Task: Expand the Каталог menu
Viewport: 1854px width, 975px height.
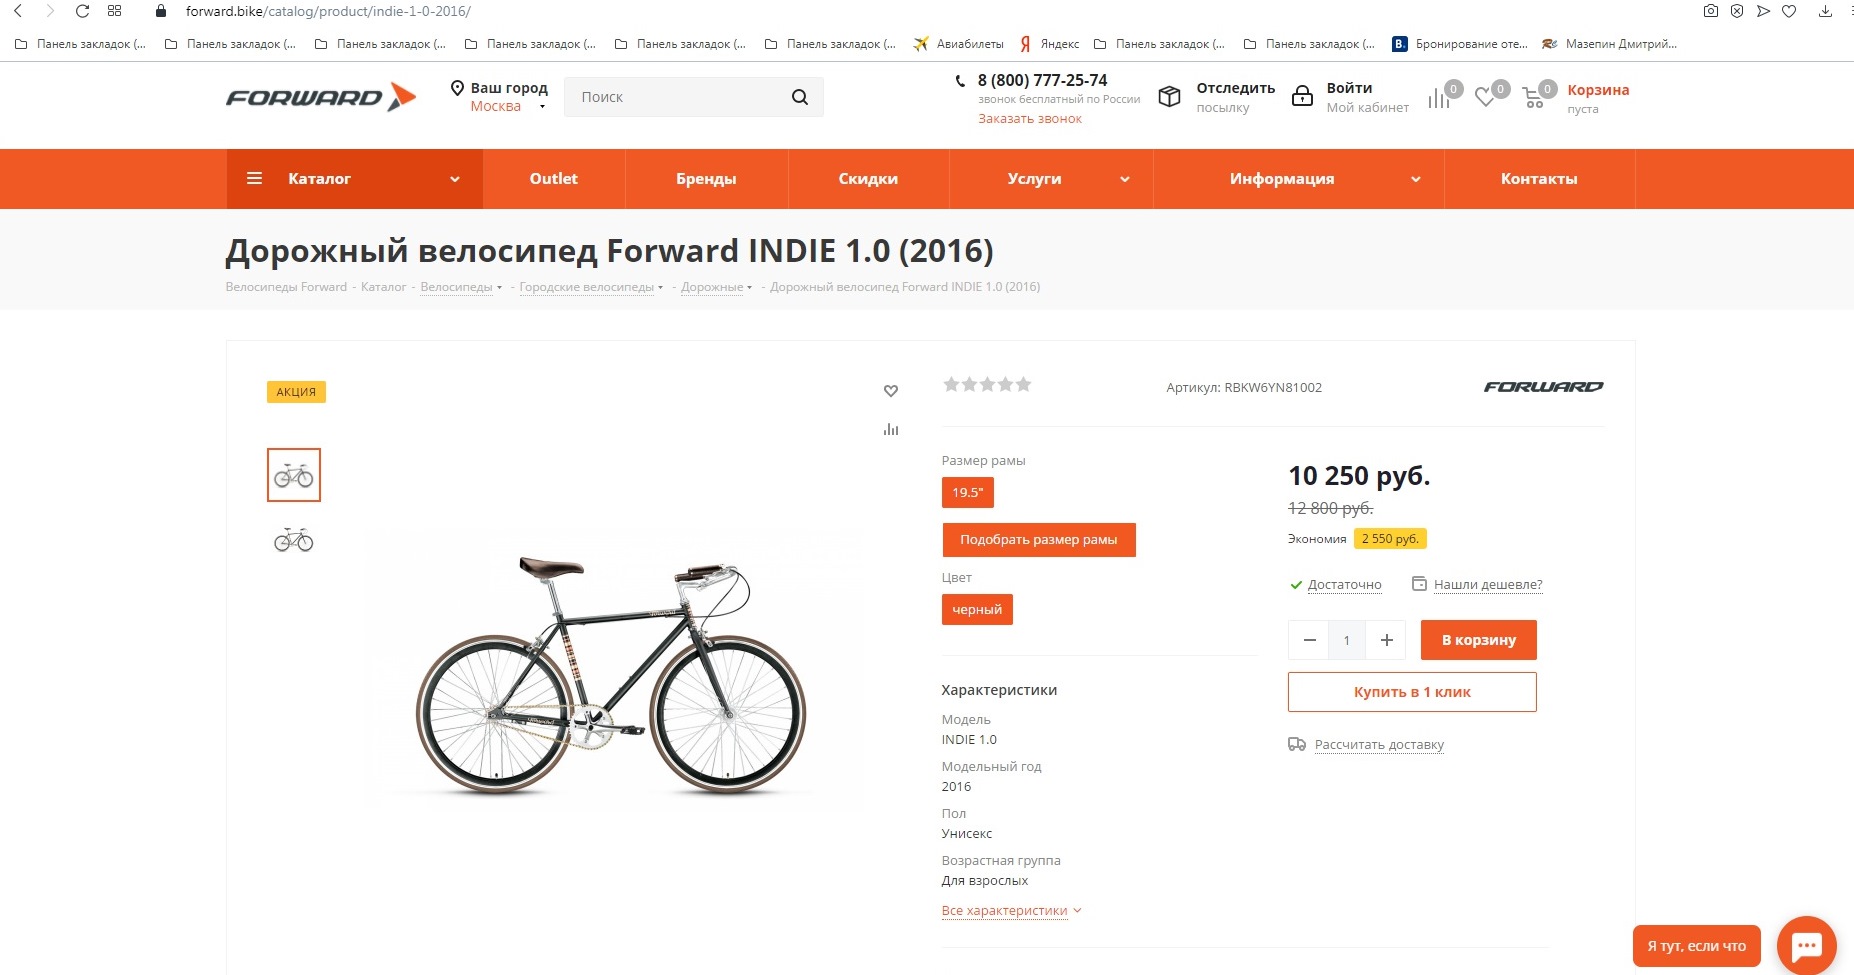Action: pos(354,179)
